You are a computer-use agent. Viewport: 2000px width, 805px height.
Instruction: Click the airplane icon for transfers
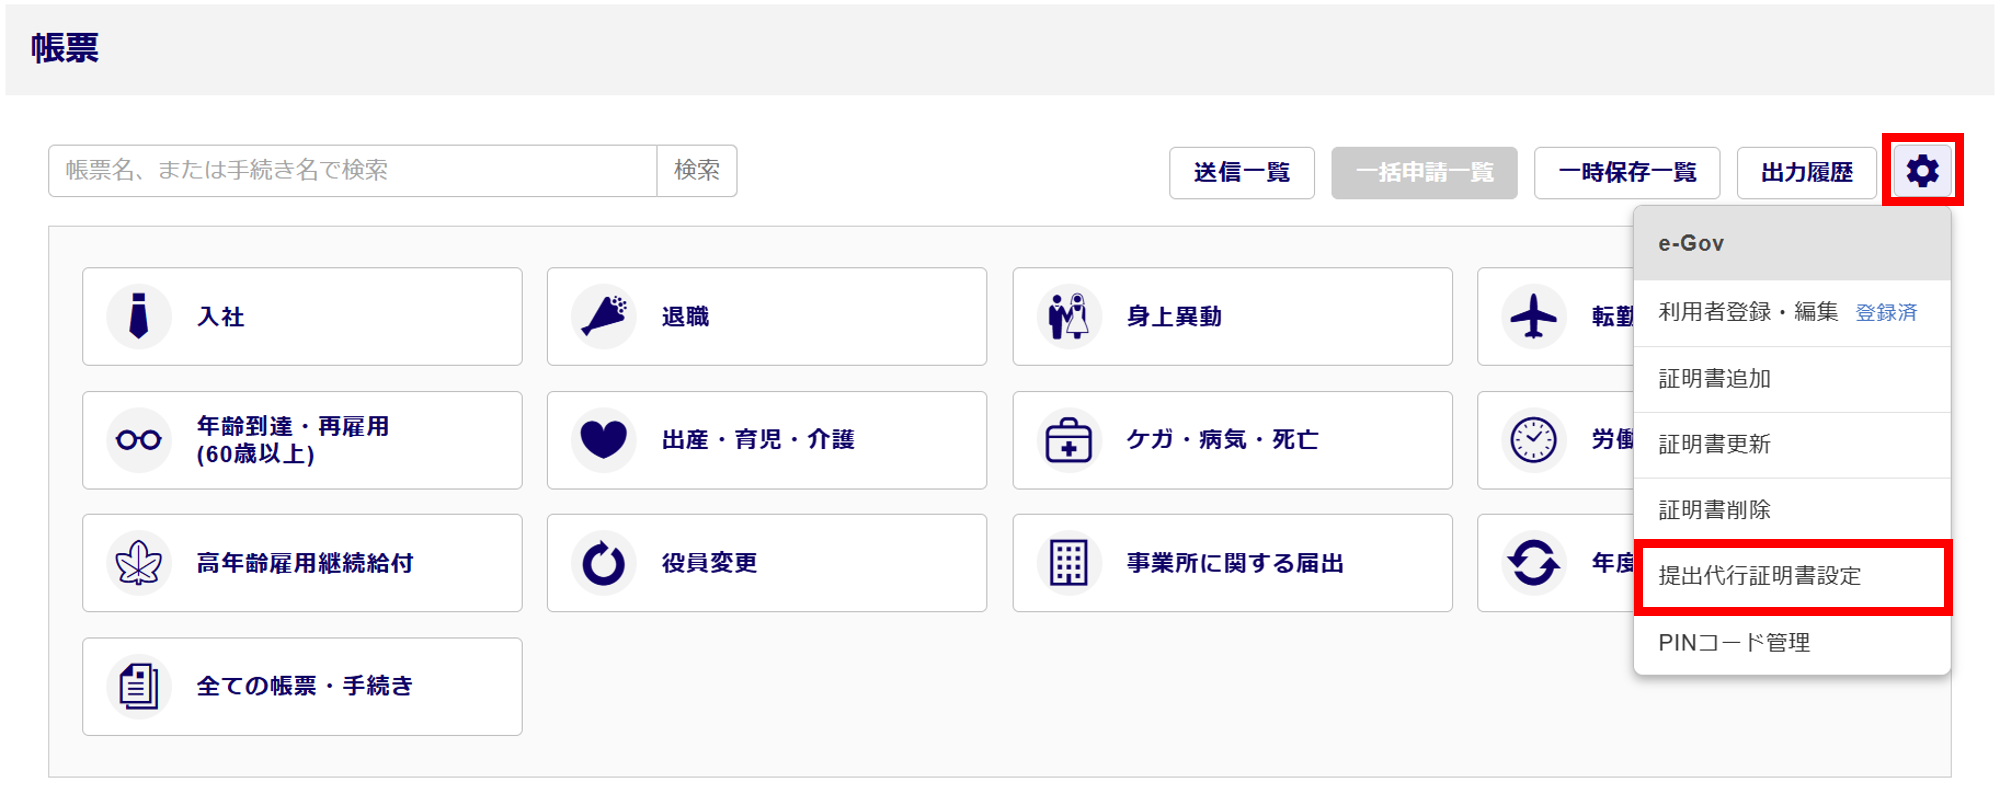(x=1533, y=317)
